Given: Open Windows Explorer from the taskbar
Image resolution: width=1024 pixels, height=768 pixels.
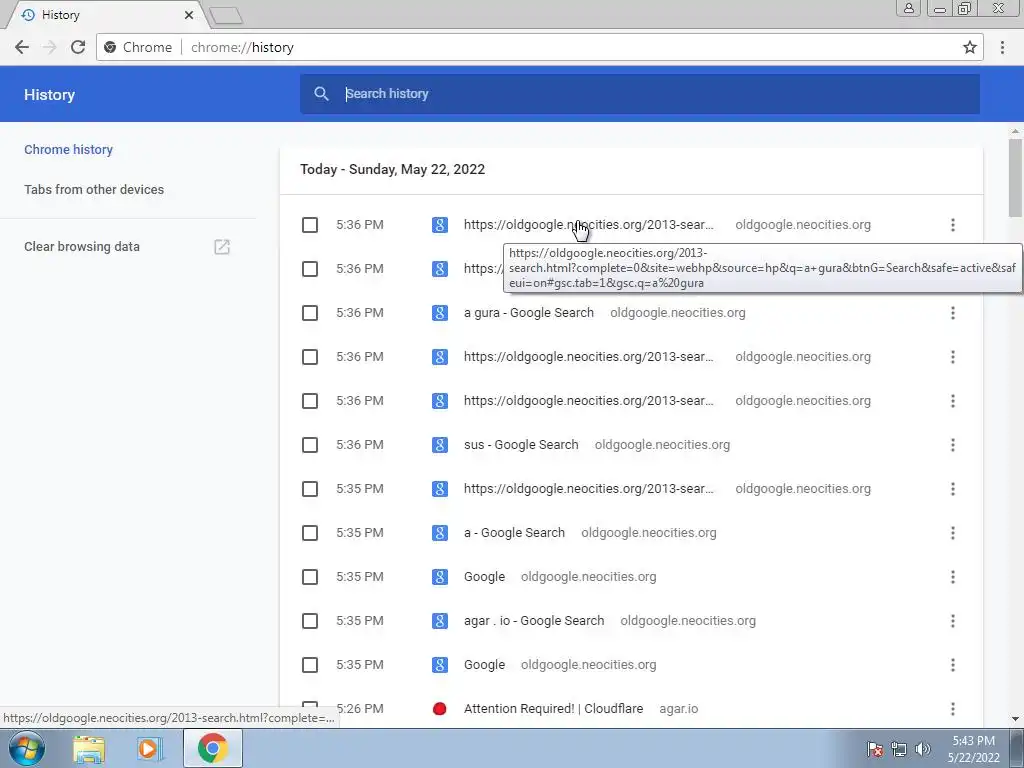Looking at the screenshot, I should (x=89, y=748).
